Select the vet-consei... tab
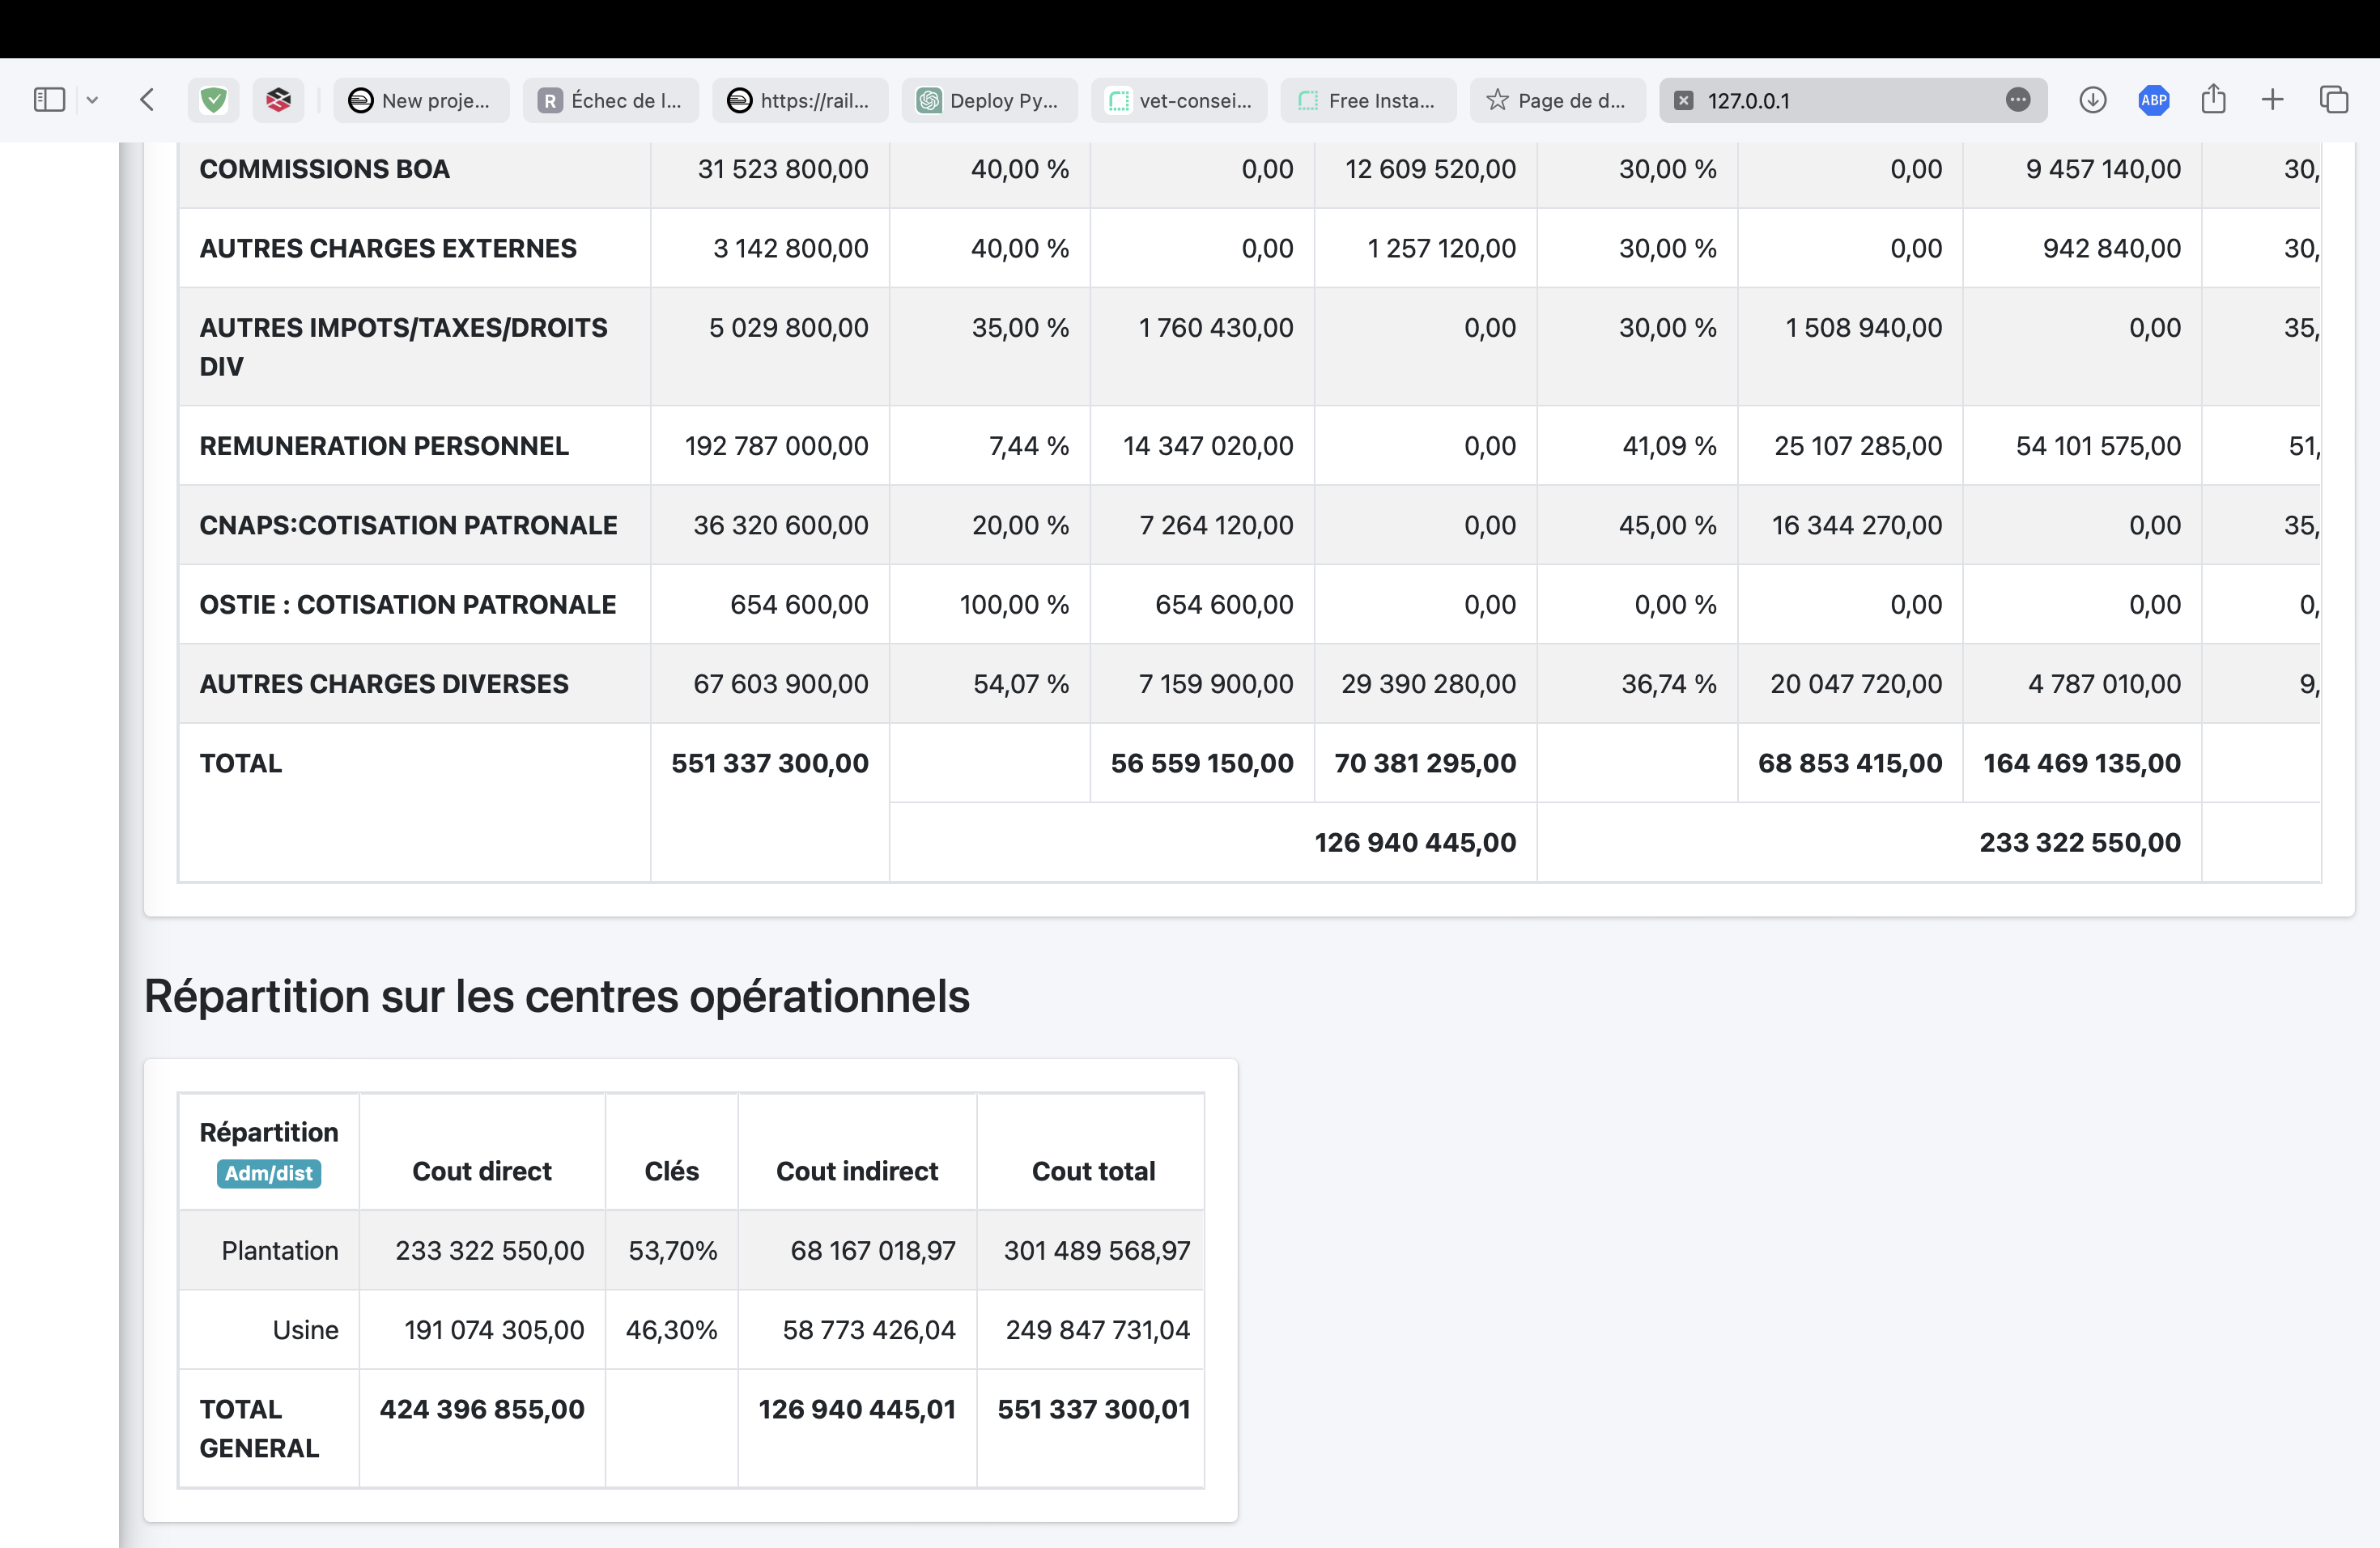 tap(1179, 101)
